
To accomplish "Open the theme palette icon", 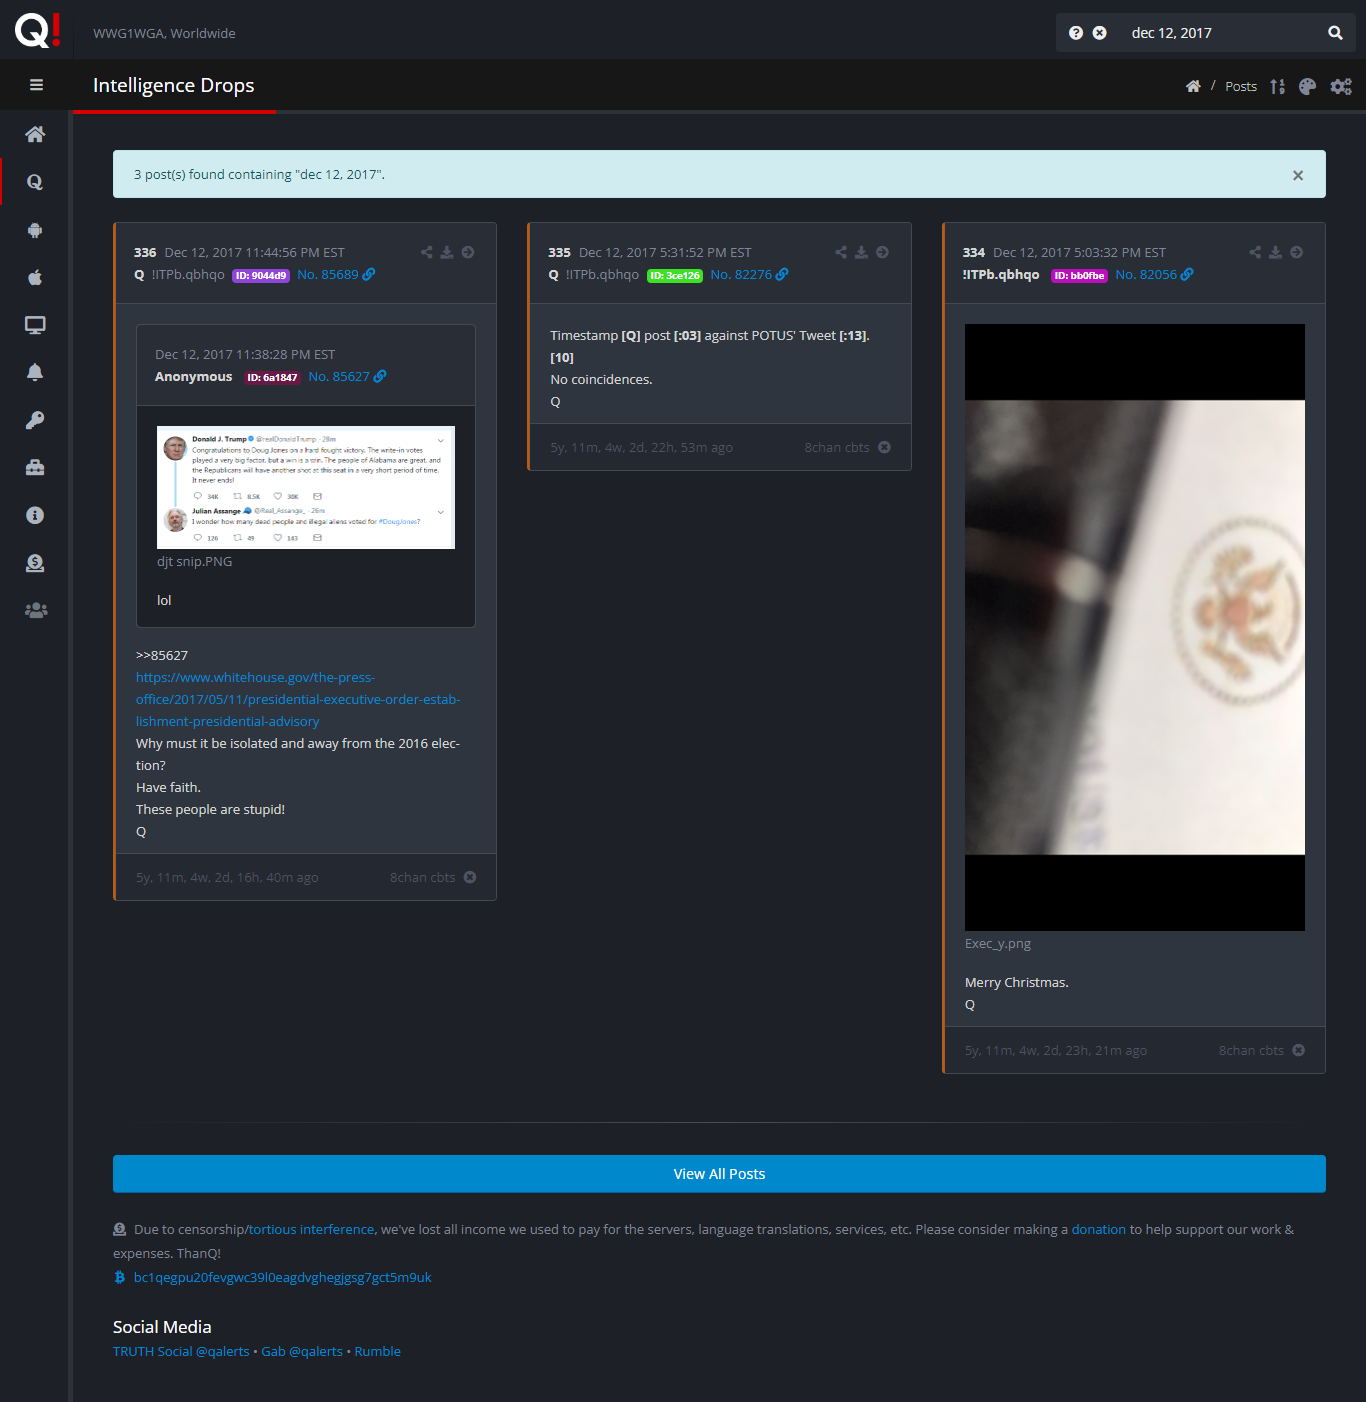I will 1307,86.
